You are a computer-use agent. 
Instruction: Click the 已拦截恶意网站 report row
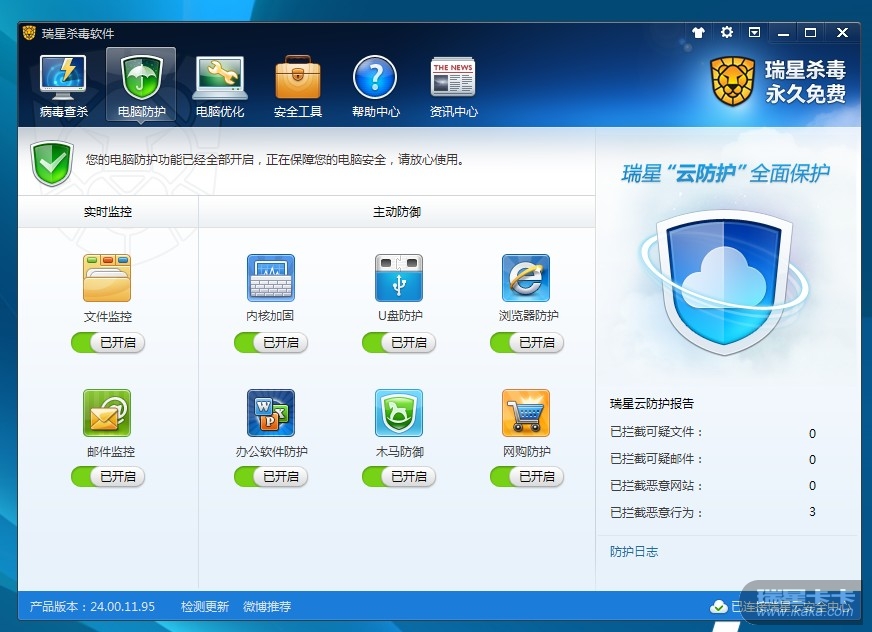point(712,486)
